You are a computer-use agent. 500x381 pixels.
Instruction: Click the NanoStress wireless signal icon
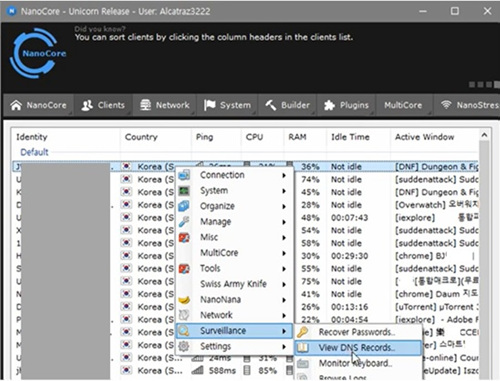[446, 105]
